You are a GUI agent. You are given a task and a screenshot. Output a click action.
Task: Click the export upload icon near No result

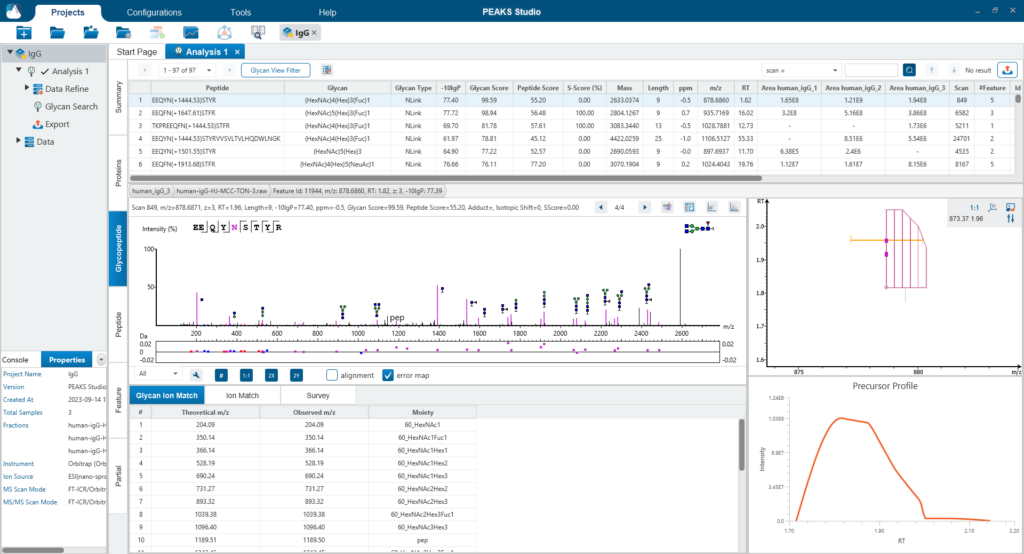(1008, 70)
